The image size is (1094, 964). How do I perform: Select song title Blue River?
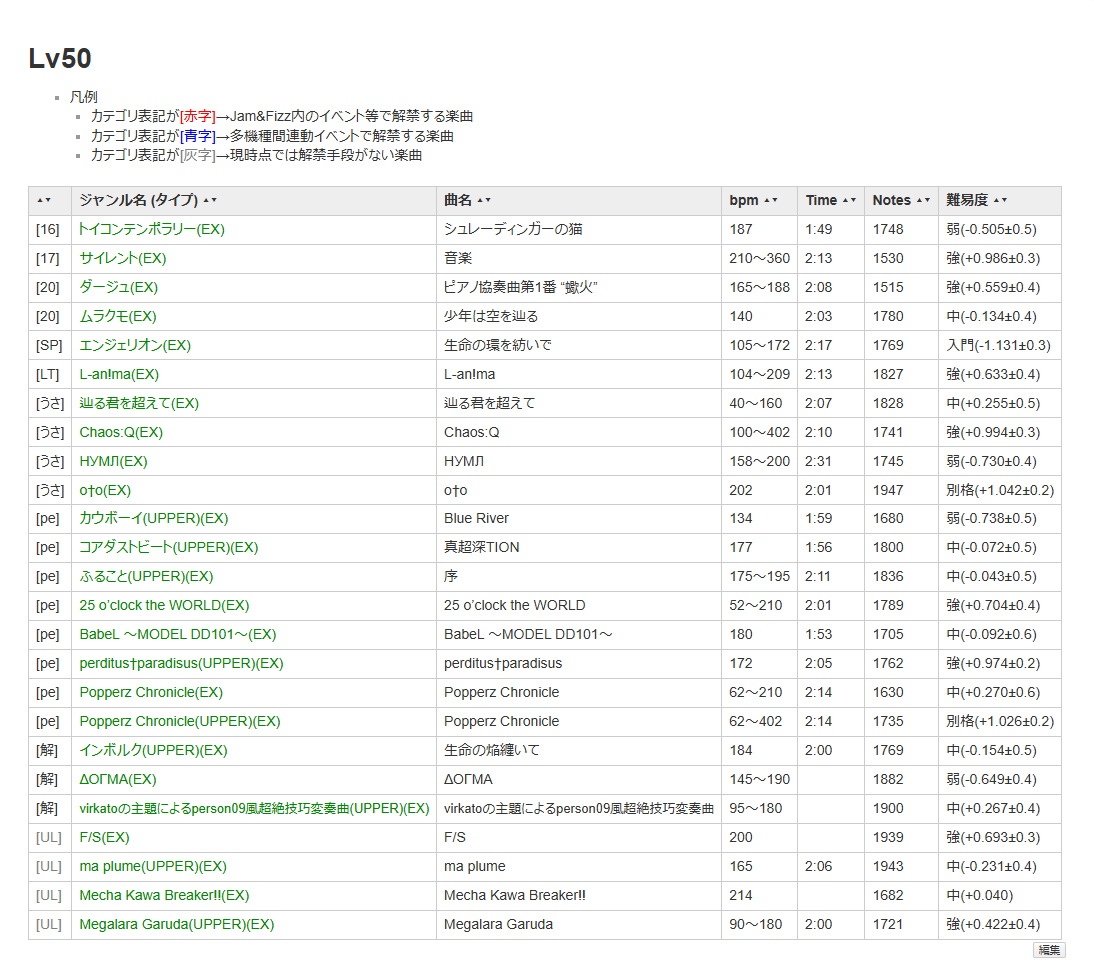click(477, 518)
